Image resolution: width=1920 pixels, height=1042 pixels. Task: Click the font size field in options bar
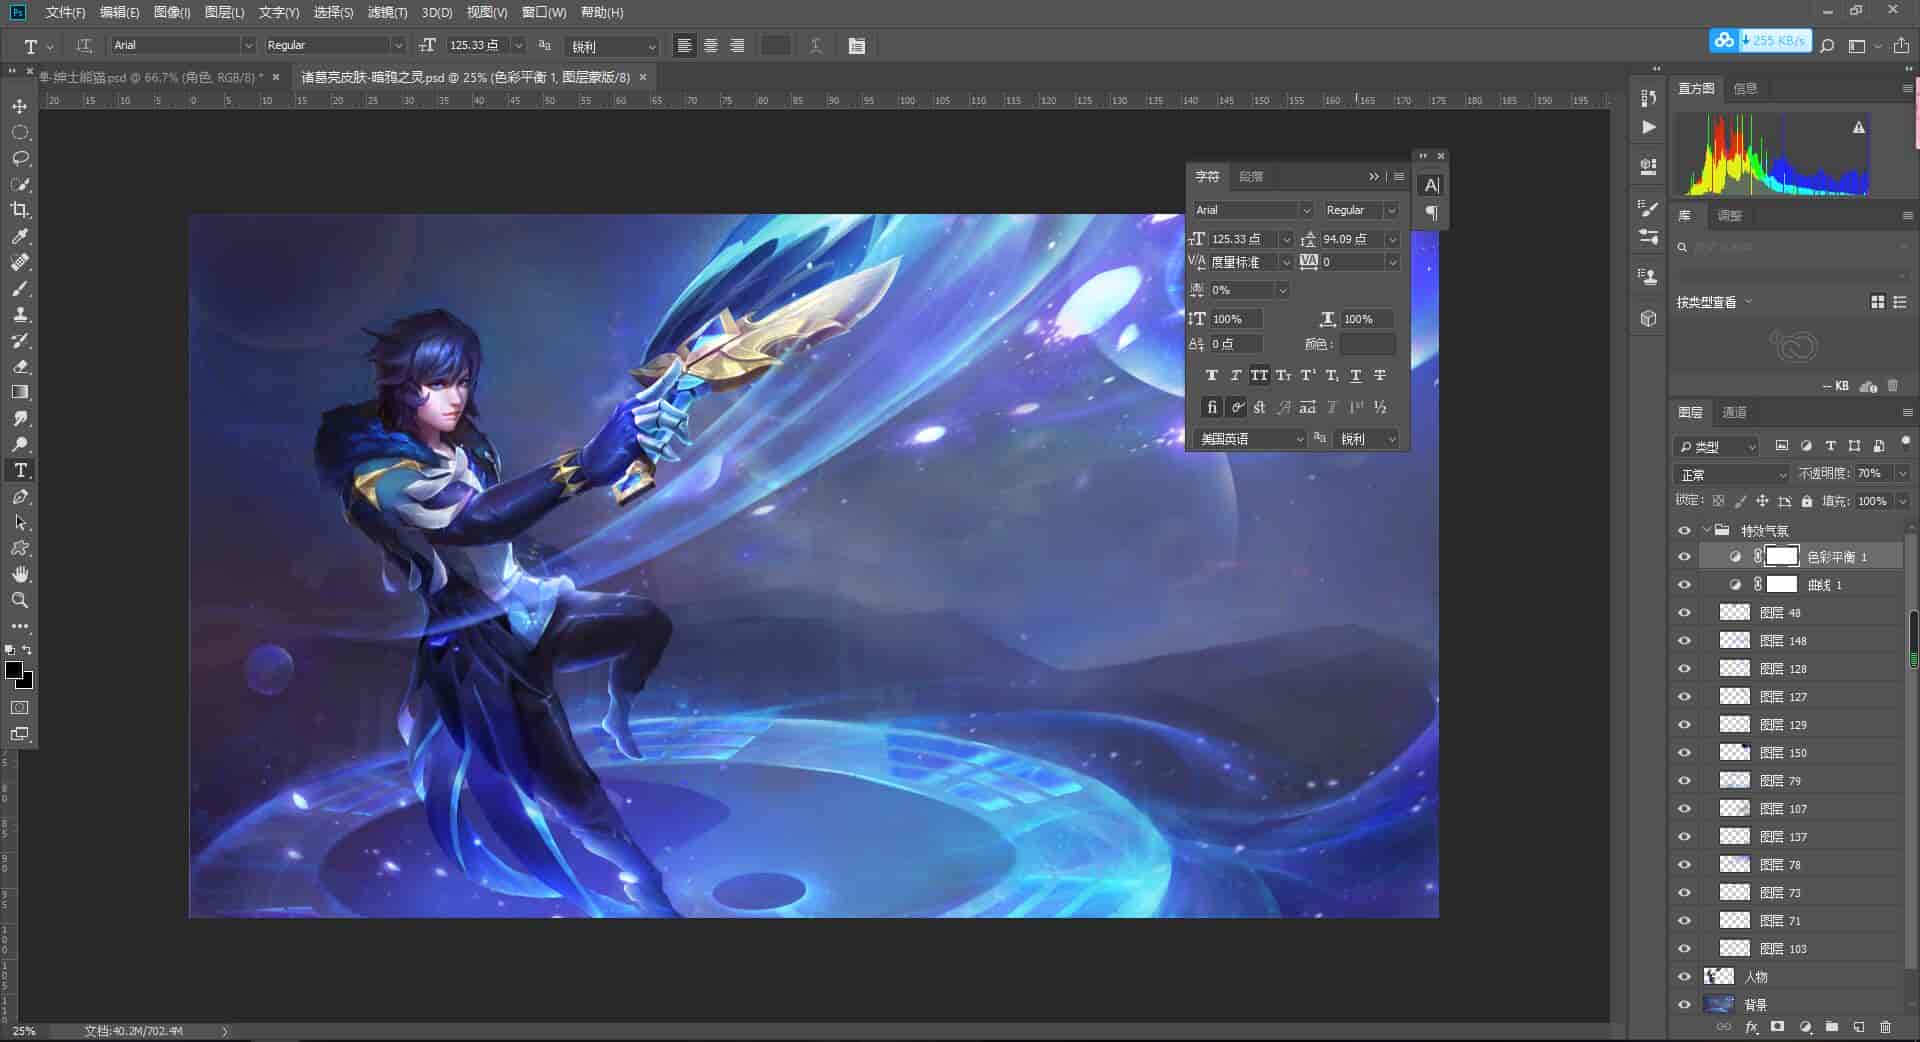(x=479, y=46)
